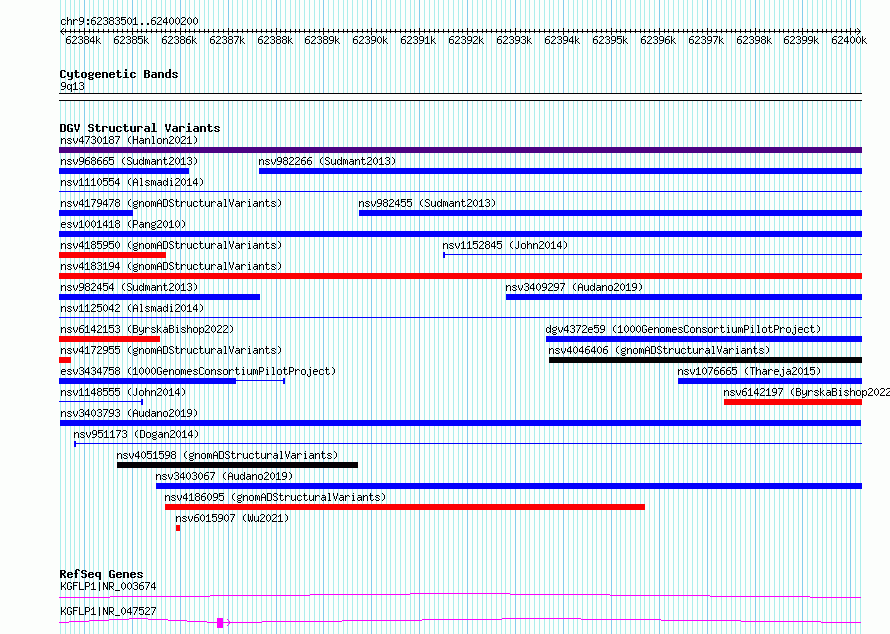Click nsv1076665 (Thareja2015) variant label

click(749, 371)
